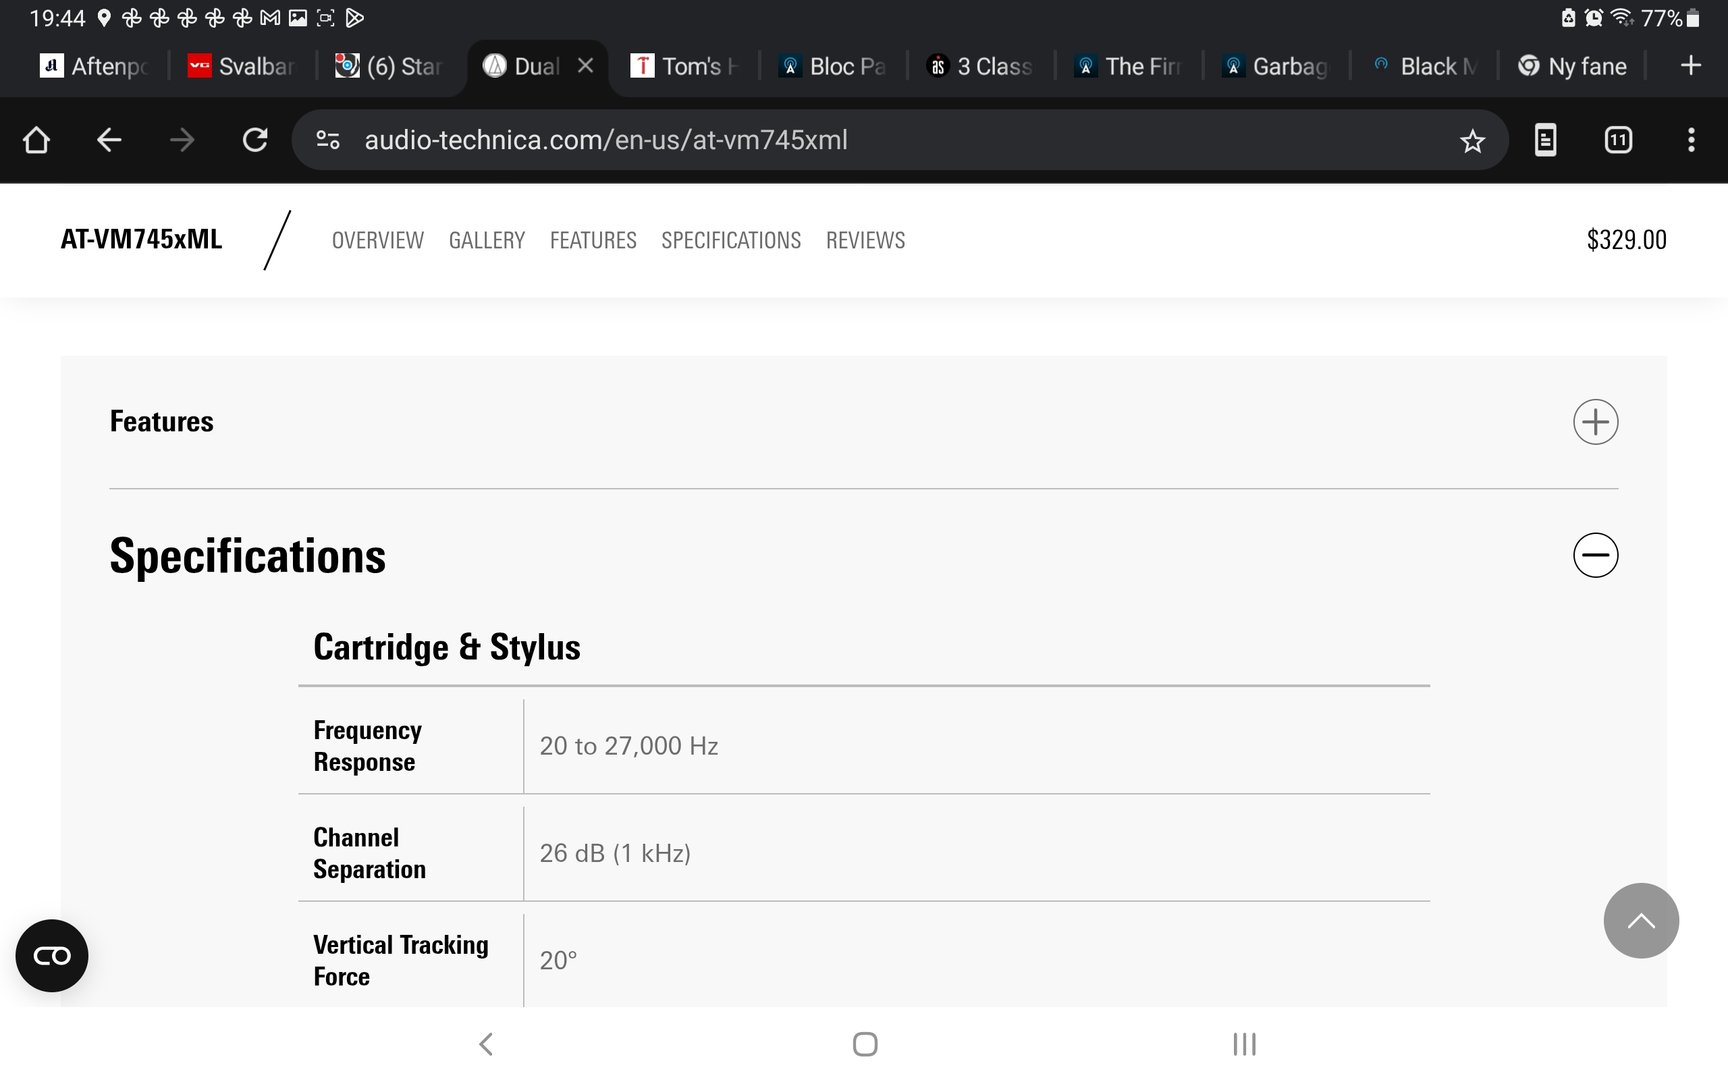Switch to the Aftenposten tab

coord(93,67)
